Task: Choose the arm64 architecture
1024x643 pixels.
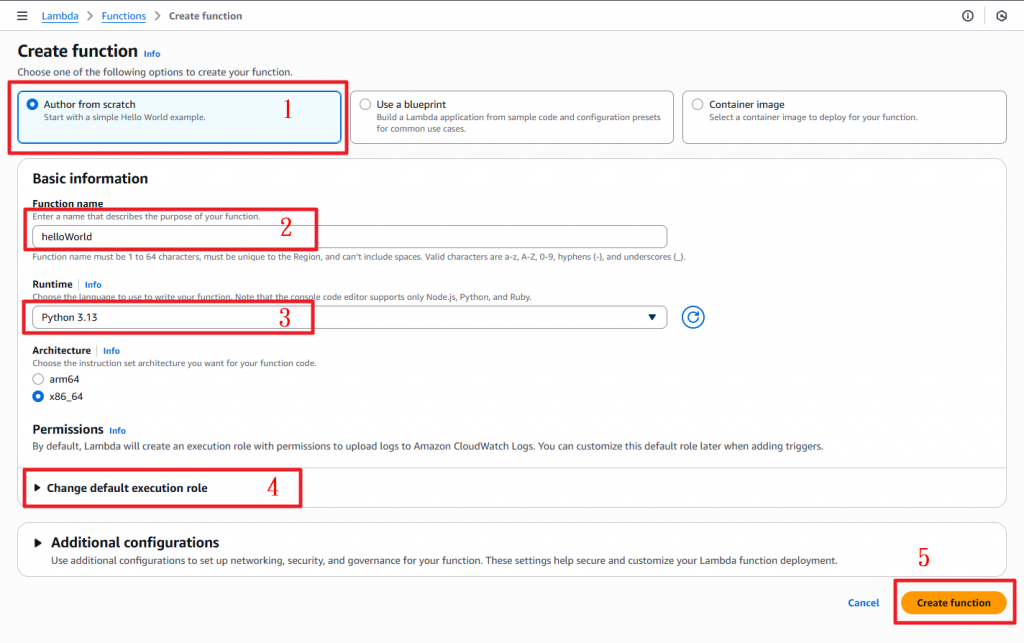Action: coord(39,379)
